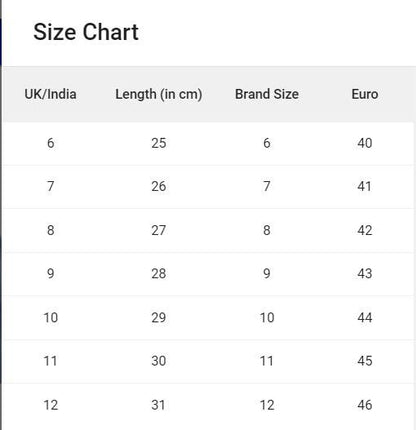Image resolution: width=416 pixels, height=430 pixels.
Task: Select the UK/India column header
Action: [50, 94]
